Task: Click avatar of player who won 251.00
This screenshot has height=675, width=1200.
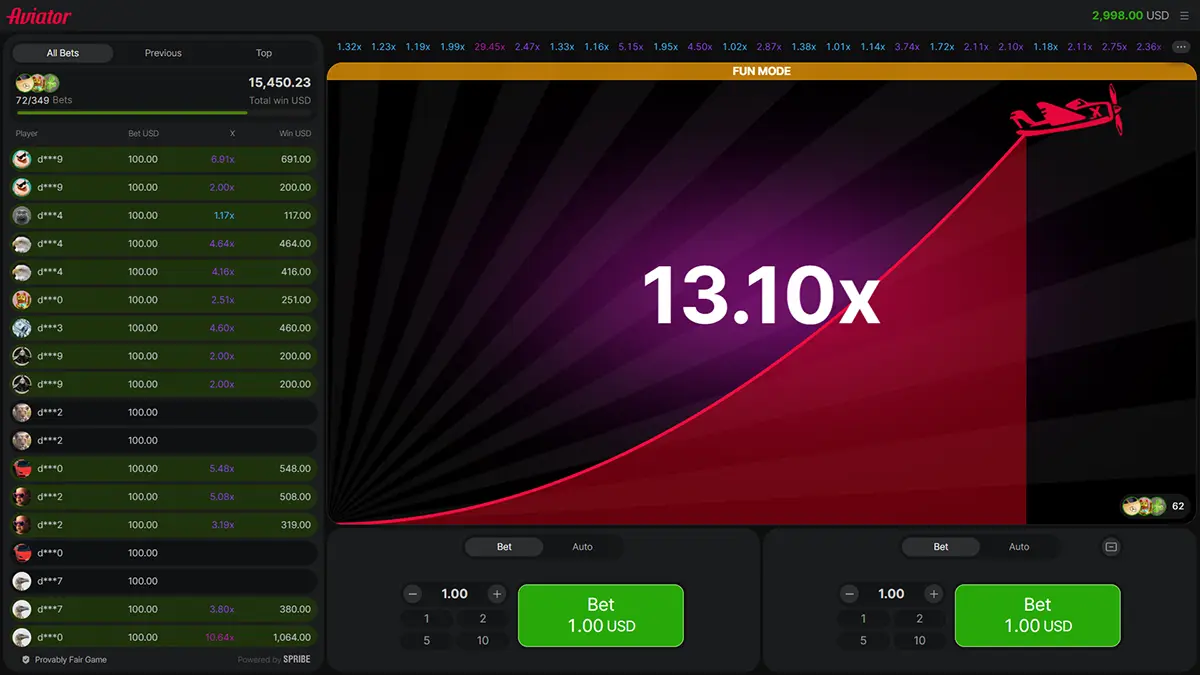Action: pyautogui.click(x=22, y=299)
